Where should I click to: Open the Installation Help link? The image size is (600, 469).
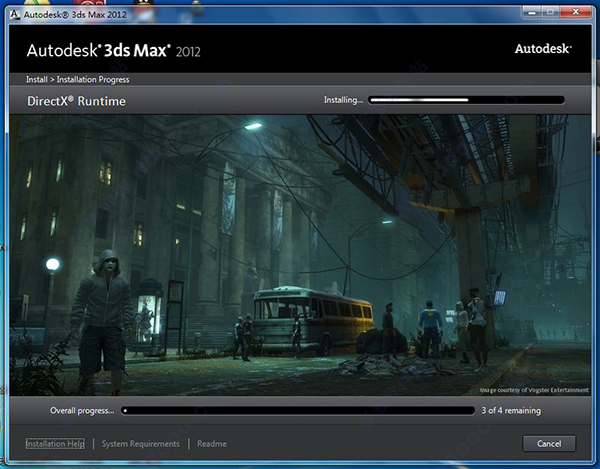55,444
